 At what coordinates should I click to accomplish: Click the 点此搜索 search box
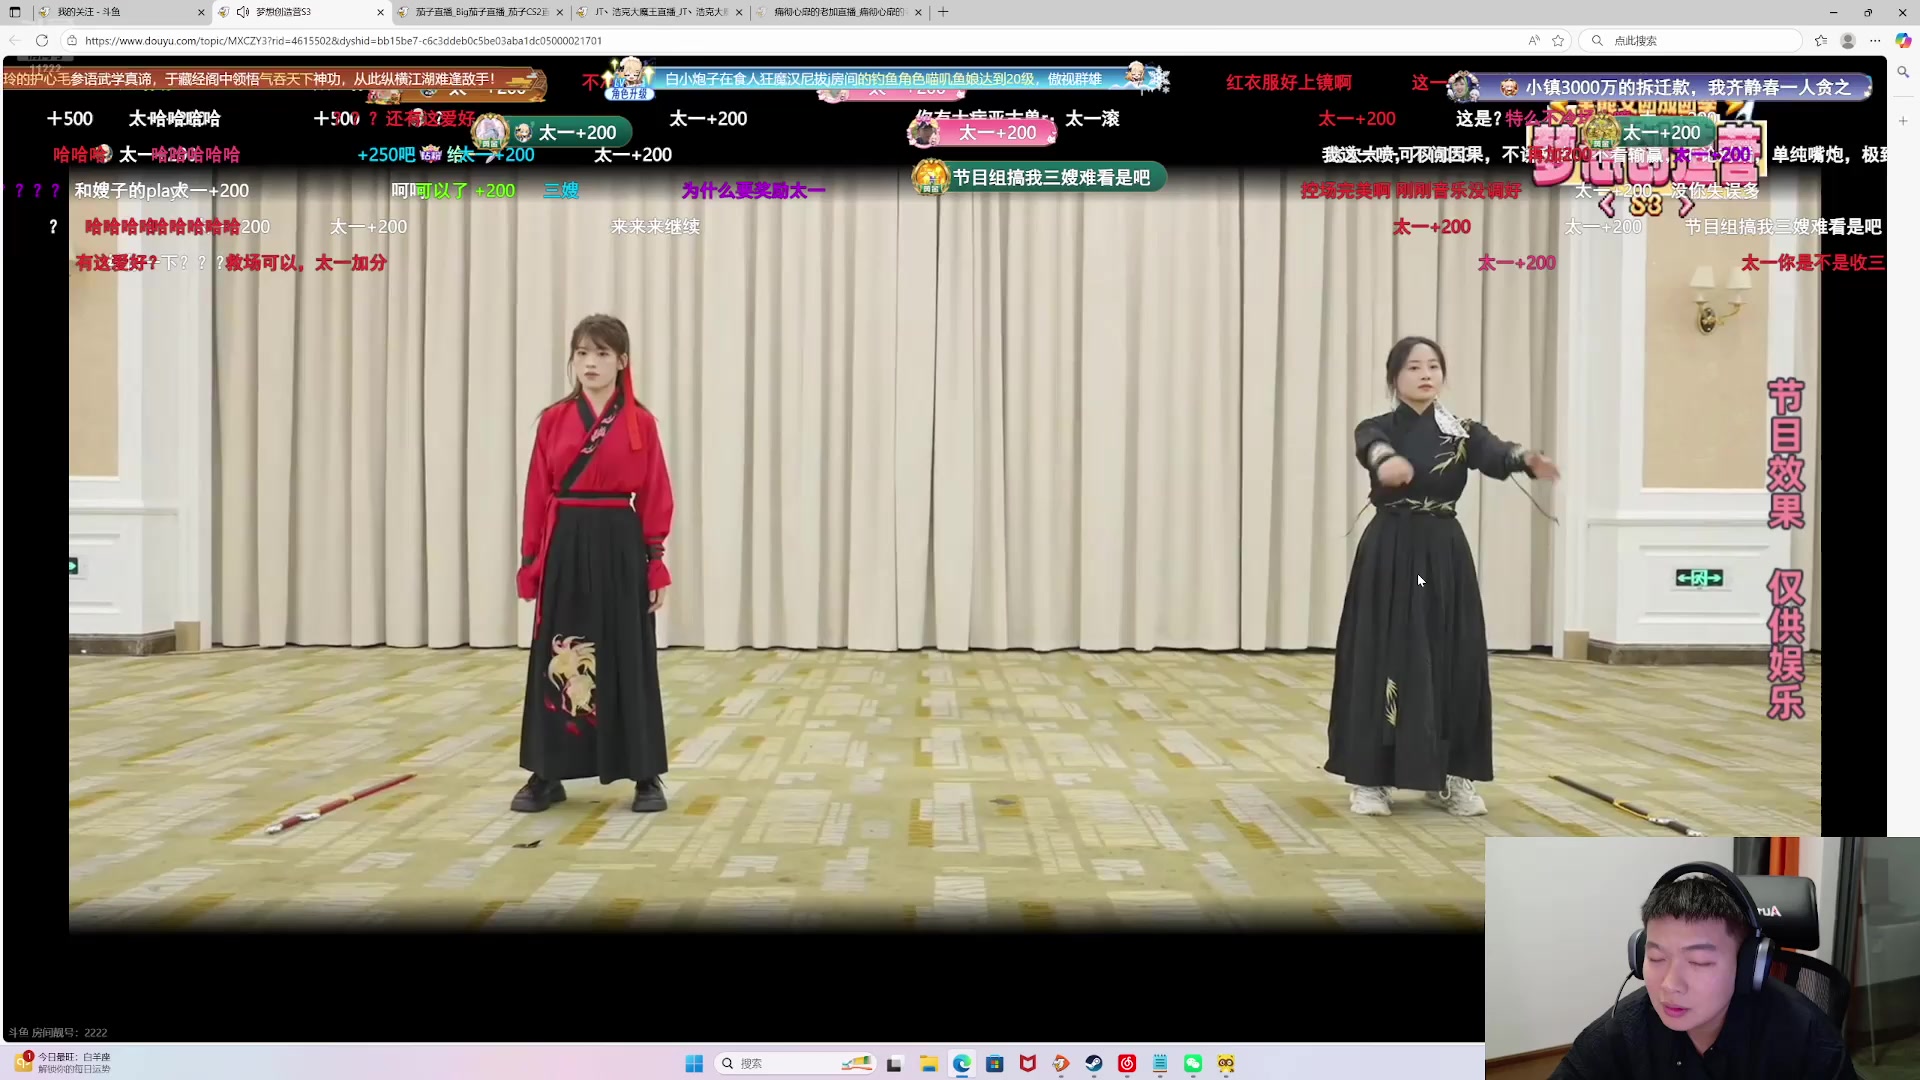(x=1690, y=40)
